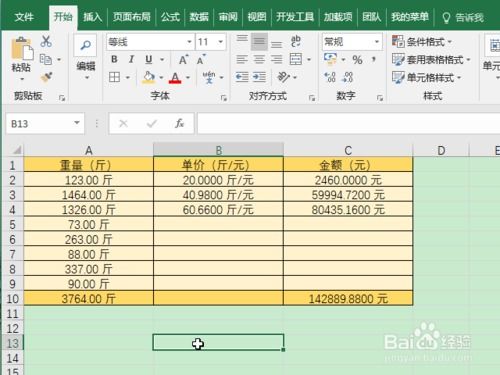Open the 条件格式 menu

(422, 42)
